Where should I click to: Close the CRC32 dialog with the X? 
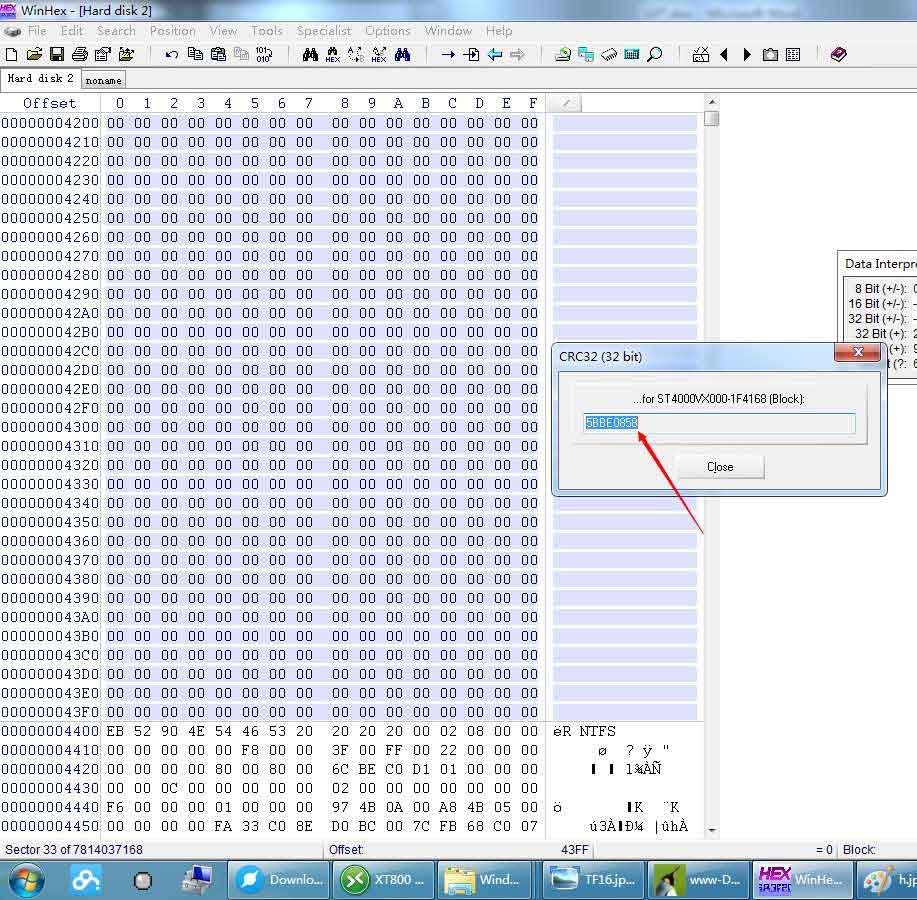[x=858, y=352]
